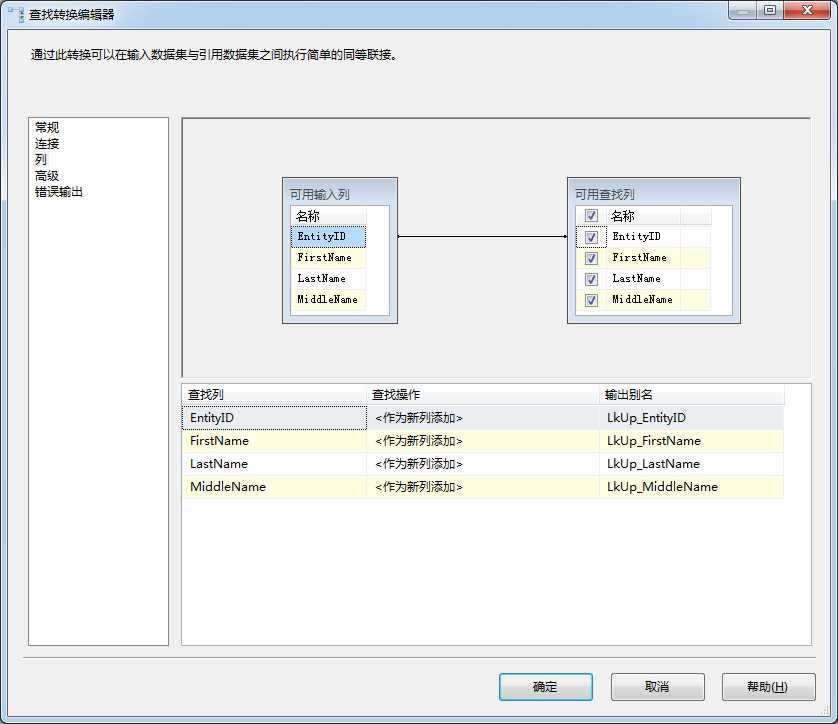
Task: Select the join line between EntityID columns
Action: [x=482, y=236]
